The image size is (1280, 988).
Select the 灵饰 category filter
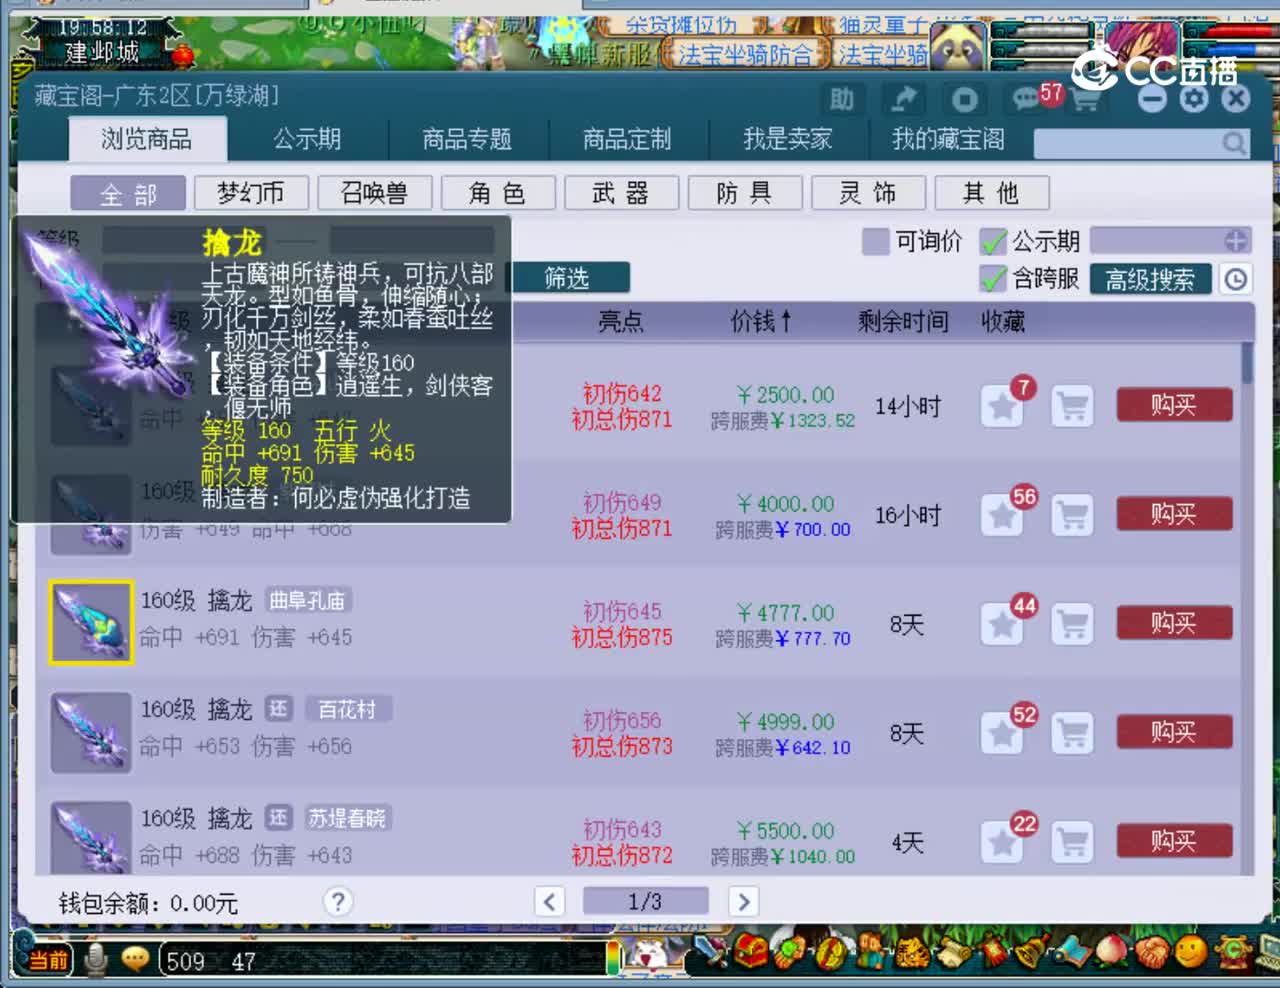[x=868, y=193]
